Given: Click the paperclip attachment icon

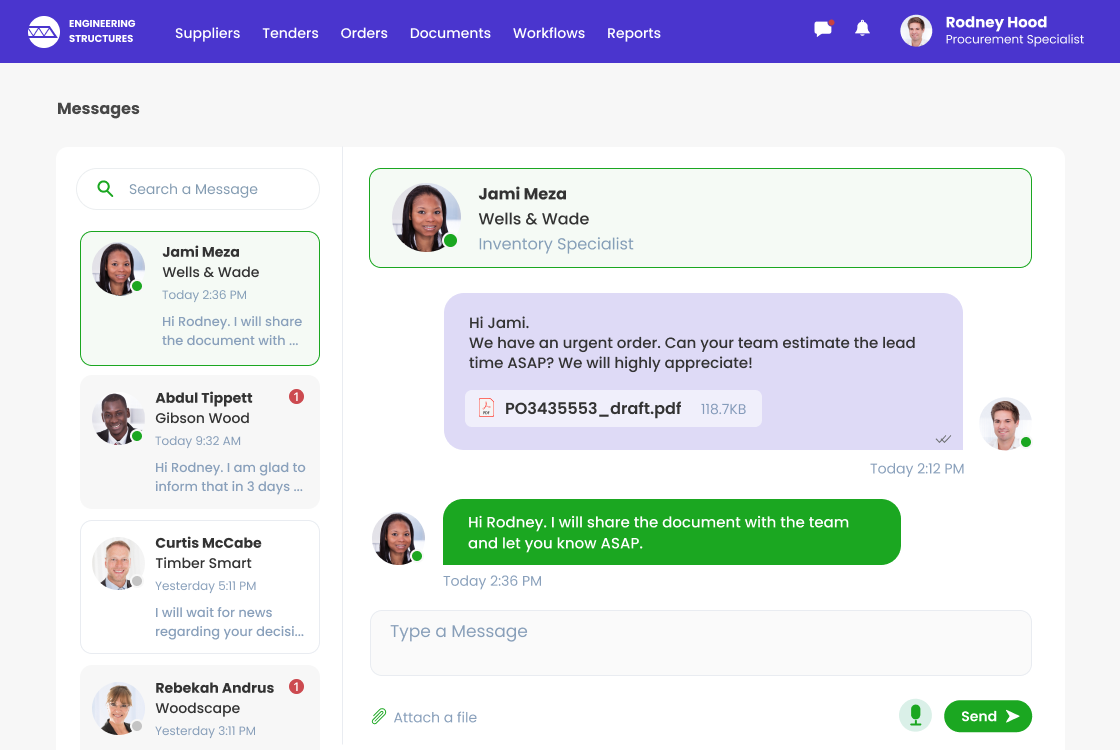Looking at the screenshot, I should click(x=379, y=716).
